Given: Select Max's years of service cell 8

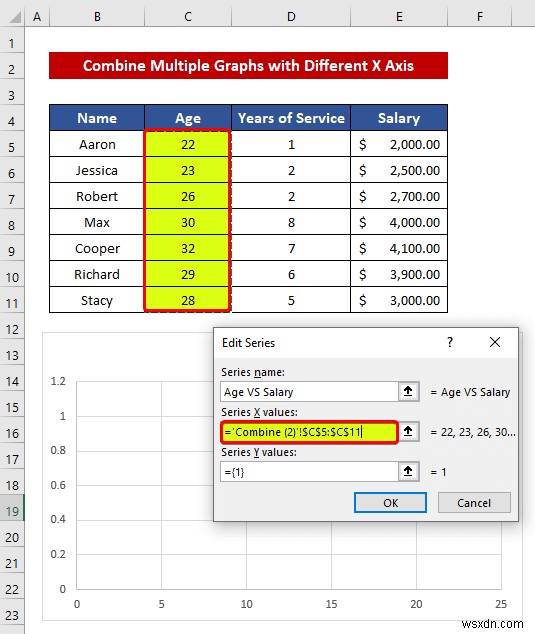Looking at the screenshot, I should [x=291, y=222].
